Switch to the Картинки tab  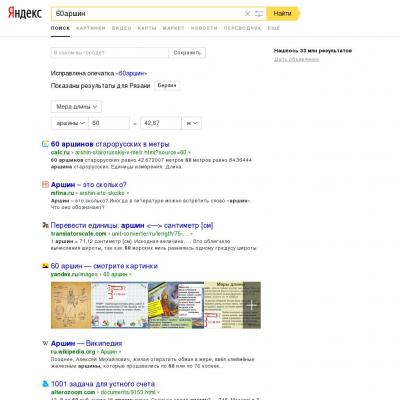tap(91, 28)
